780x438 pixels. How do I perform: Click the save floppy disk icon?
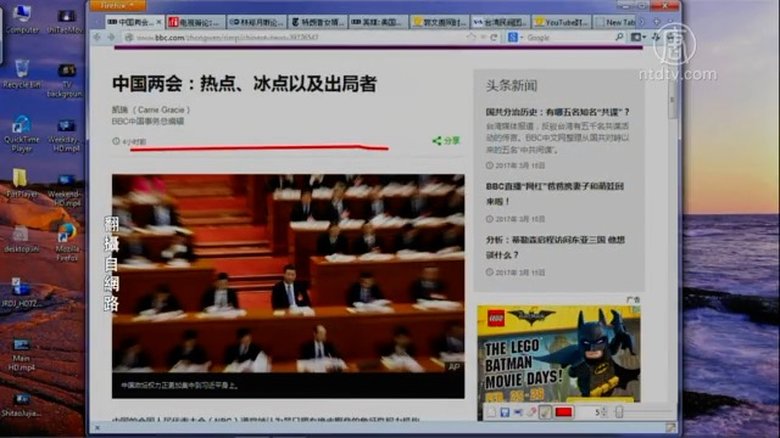pyautogui.click(x=505, y=412)
